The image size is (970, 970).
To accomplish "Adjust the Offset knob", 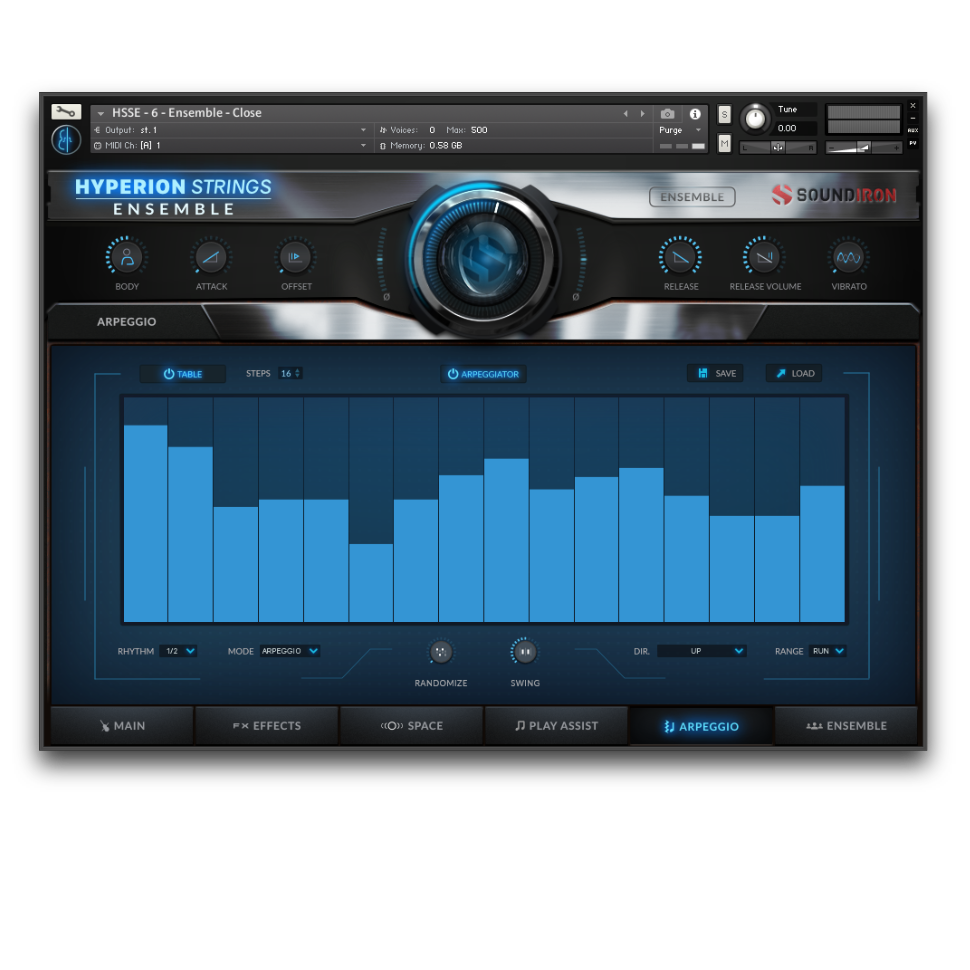I will coord(295,255).
